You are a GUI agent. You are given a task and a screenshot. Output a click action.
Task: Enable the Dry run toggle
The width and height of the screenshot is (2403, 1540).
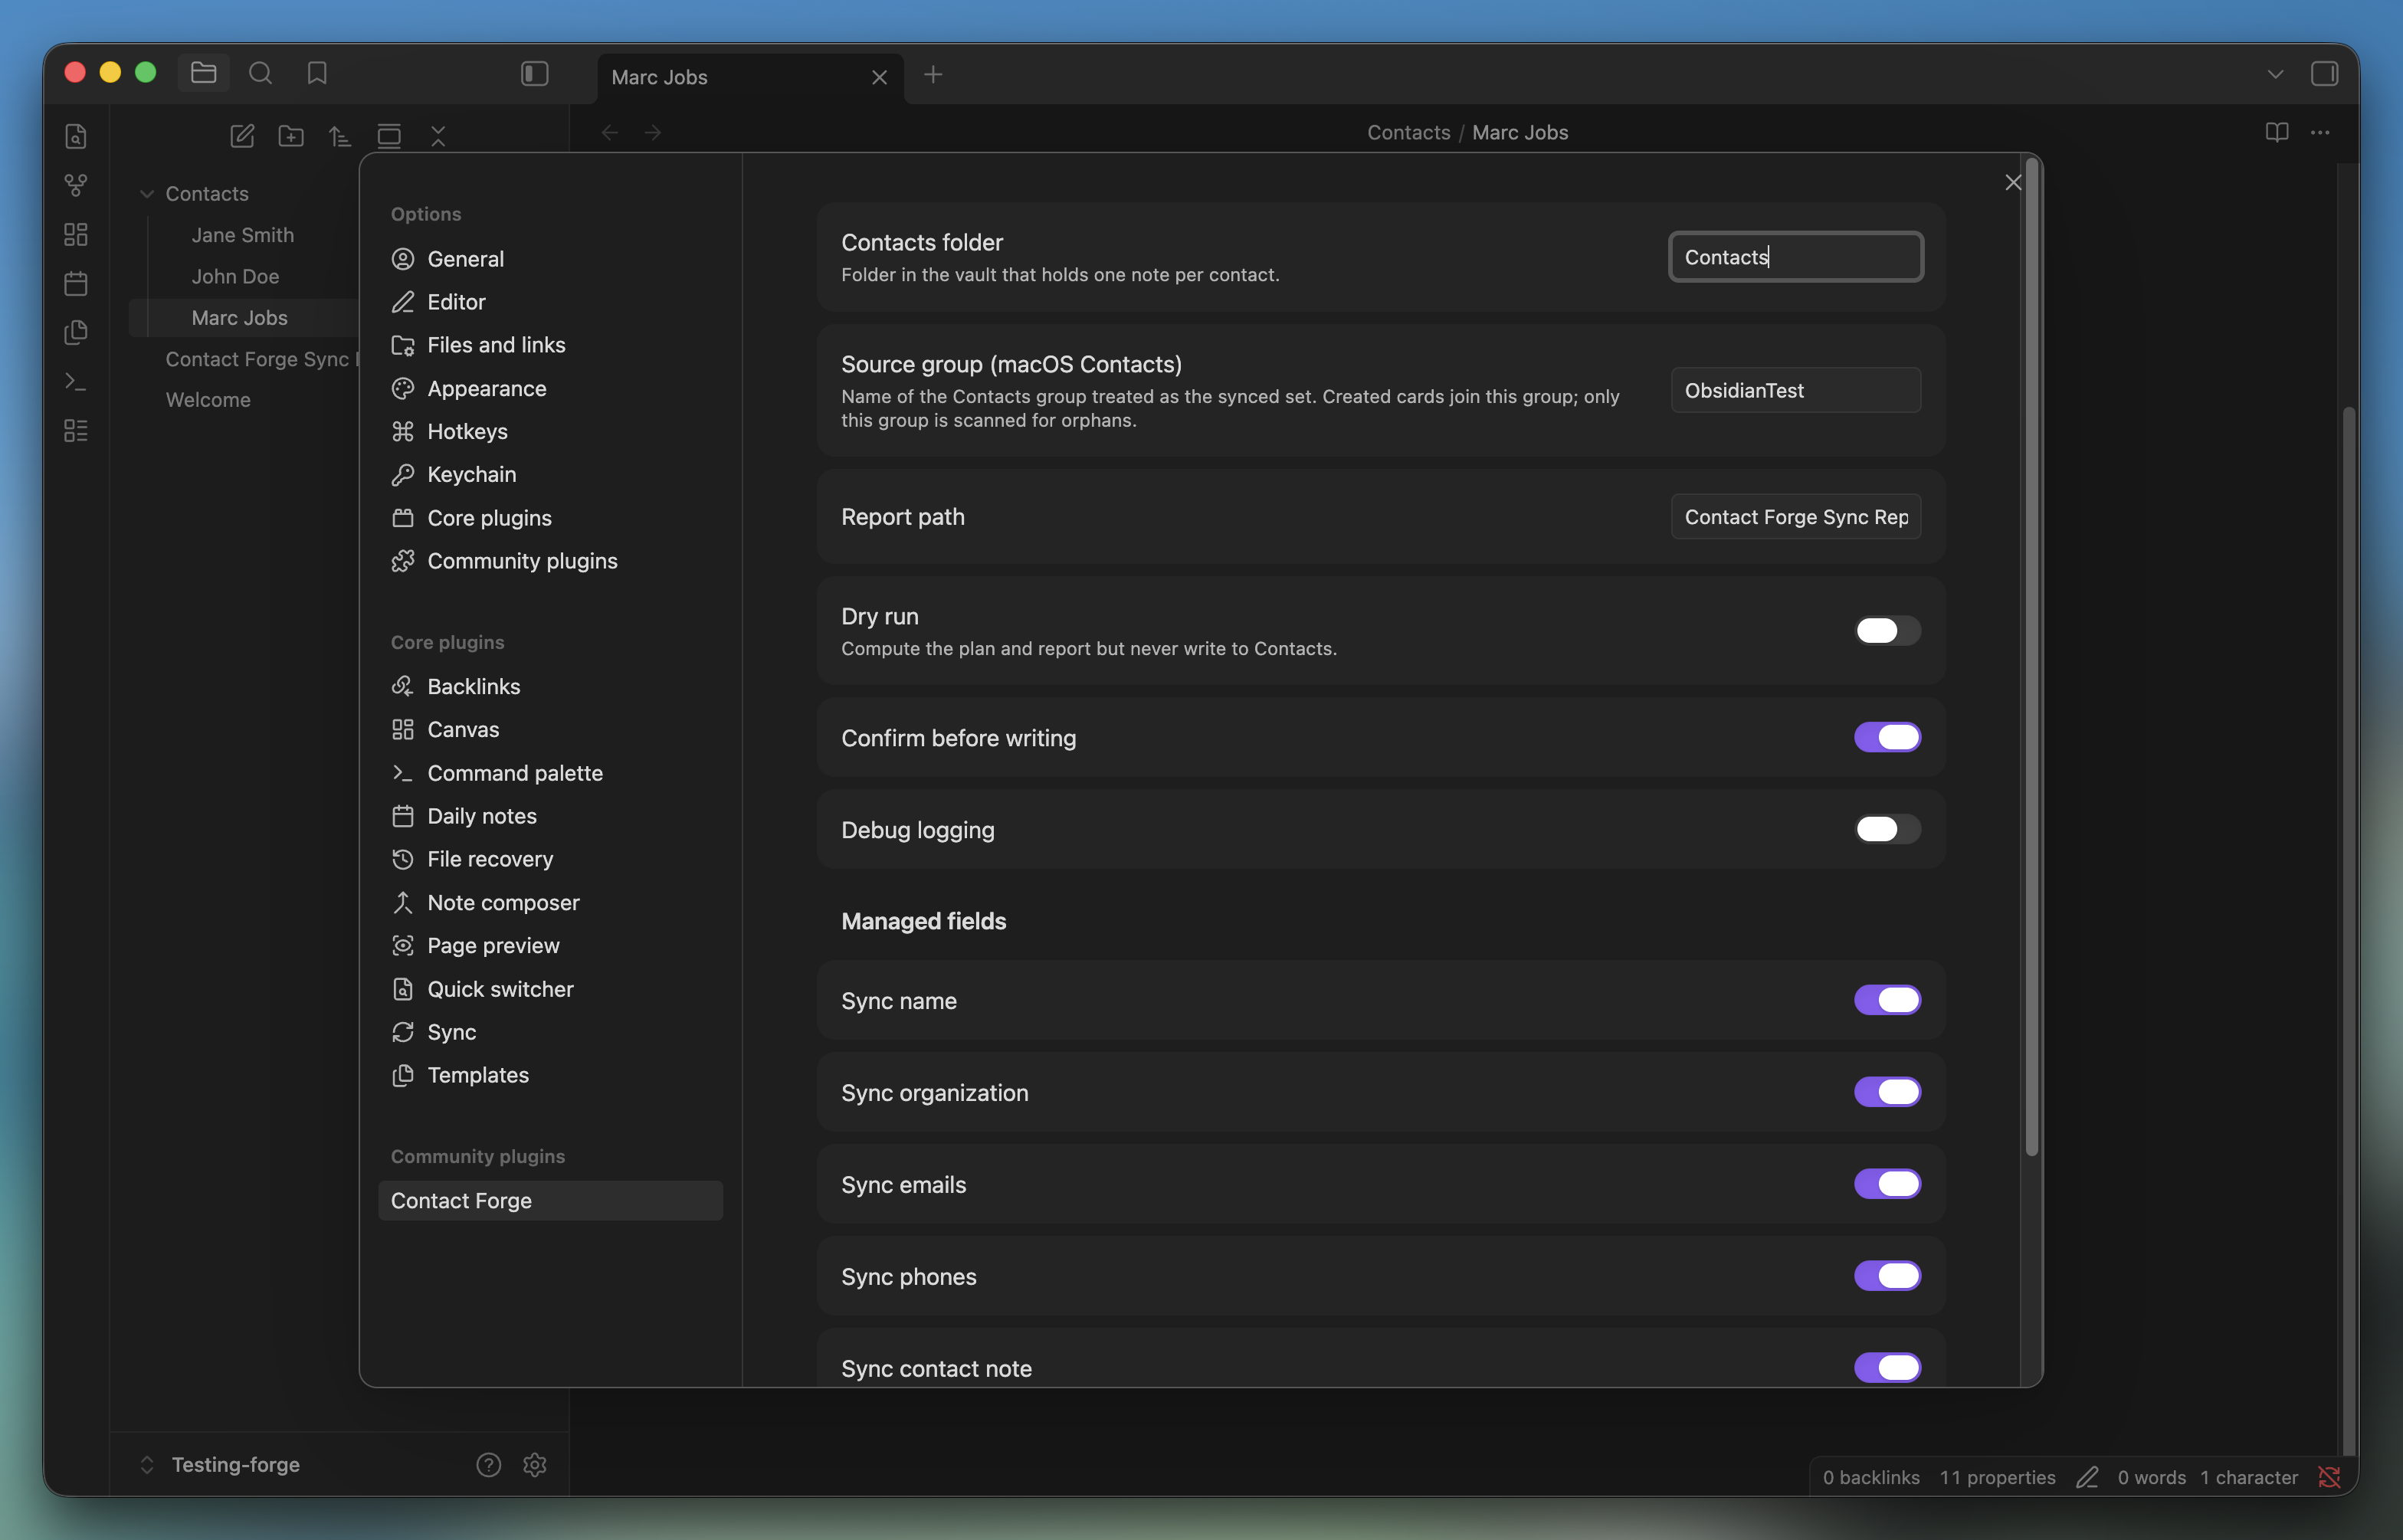(1887, 631)
